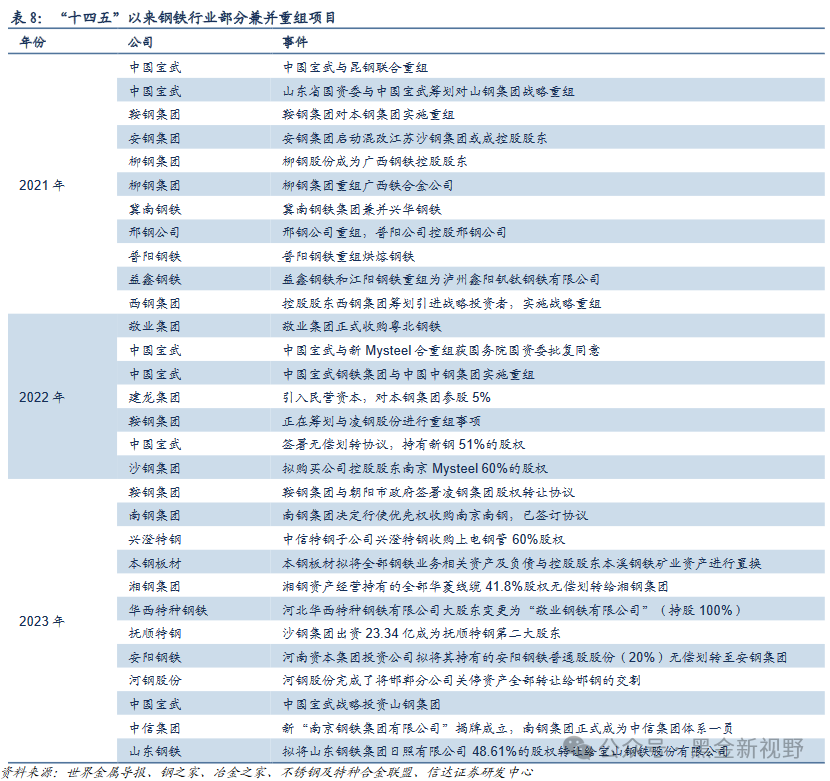Select the "河钢股份" company cell

[x=155, y=680]
